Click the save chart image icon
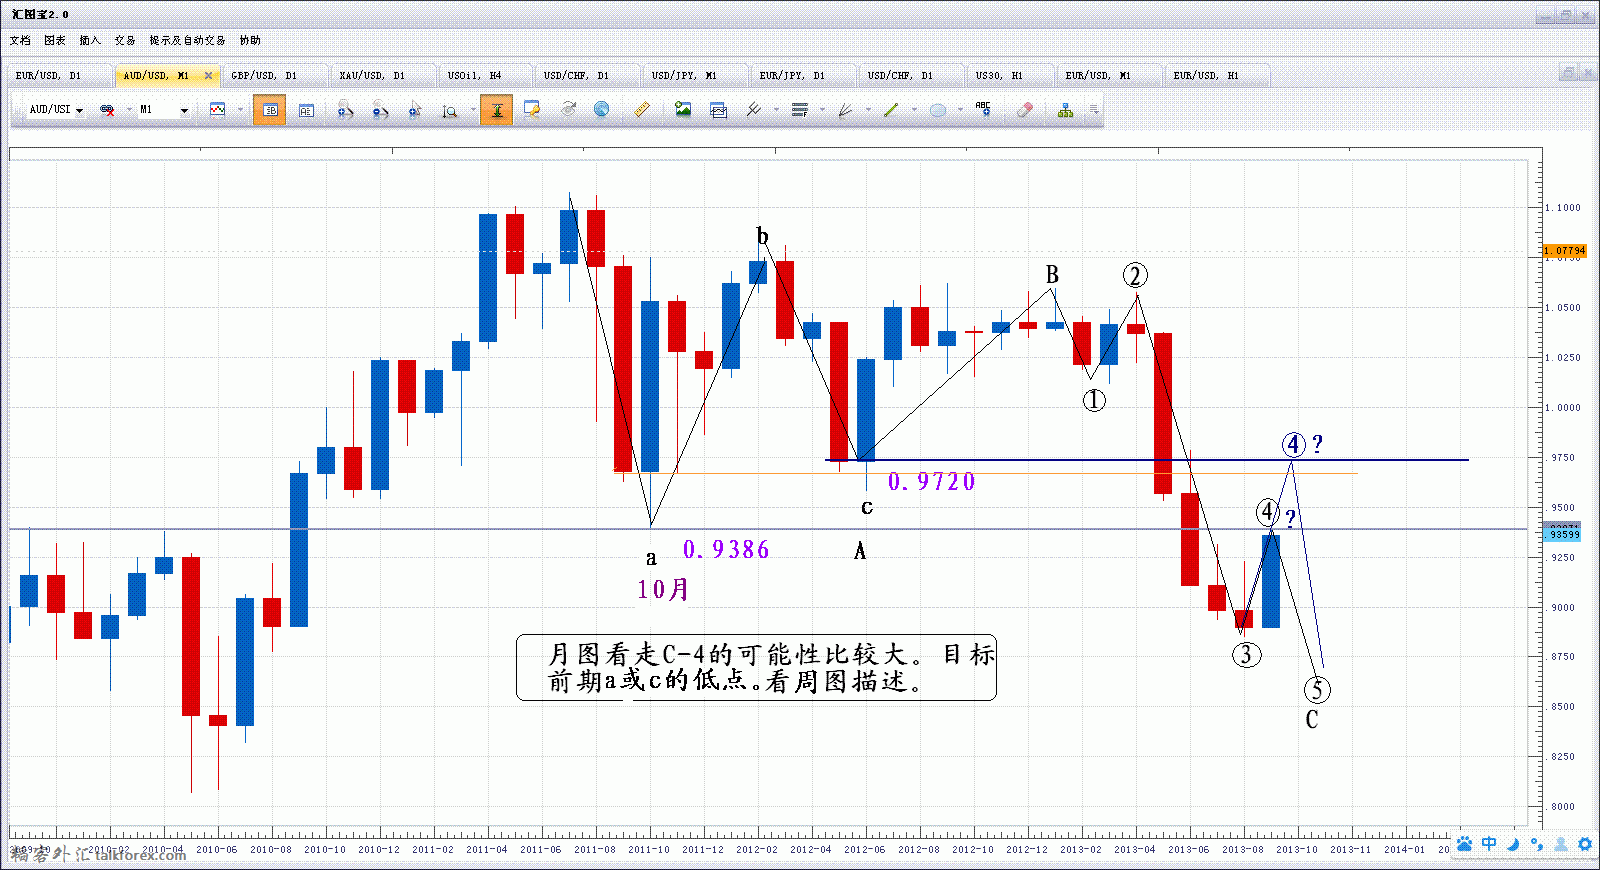 point(683,109)
